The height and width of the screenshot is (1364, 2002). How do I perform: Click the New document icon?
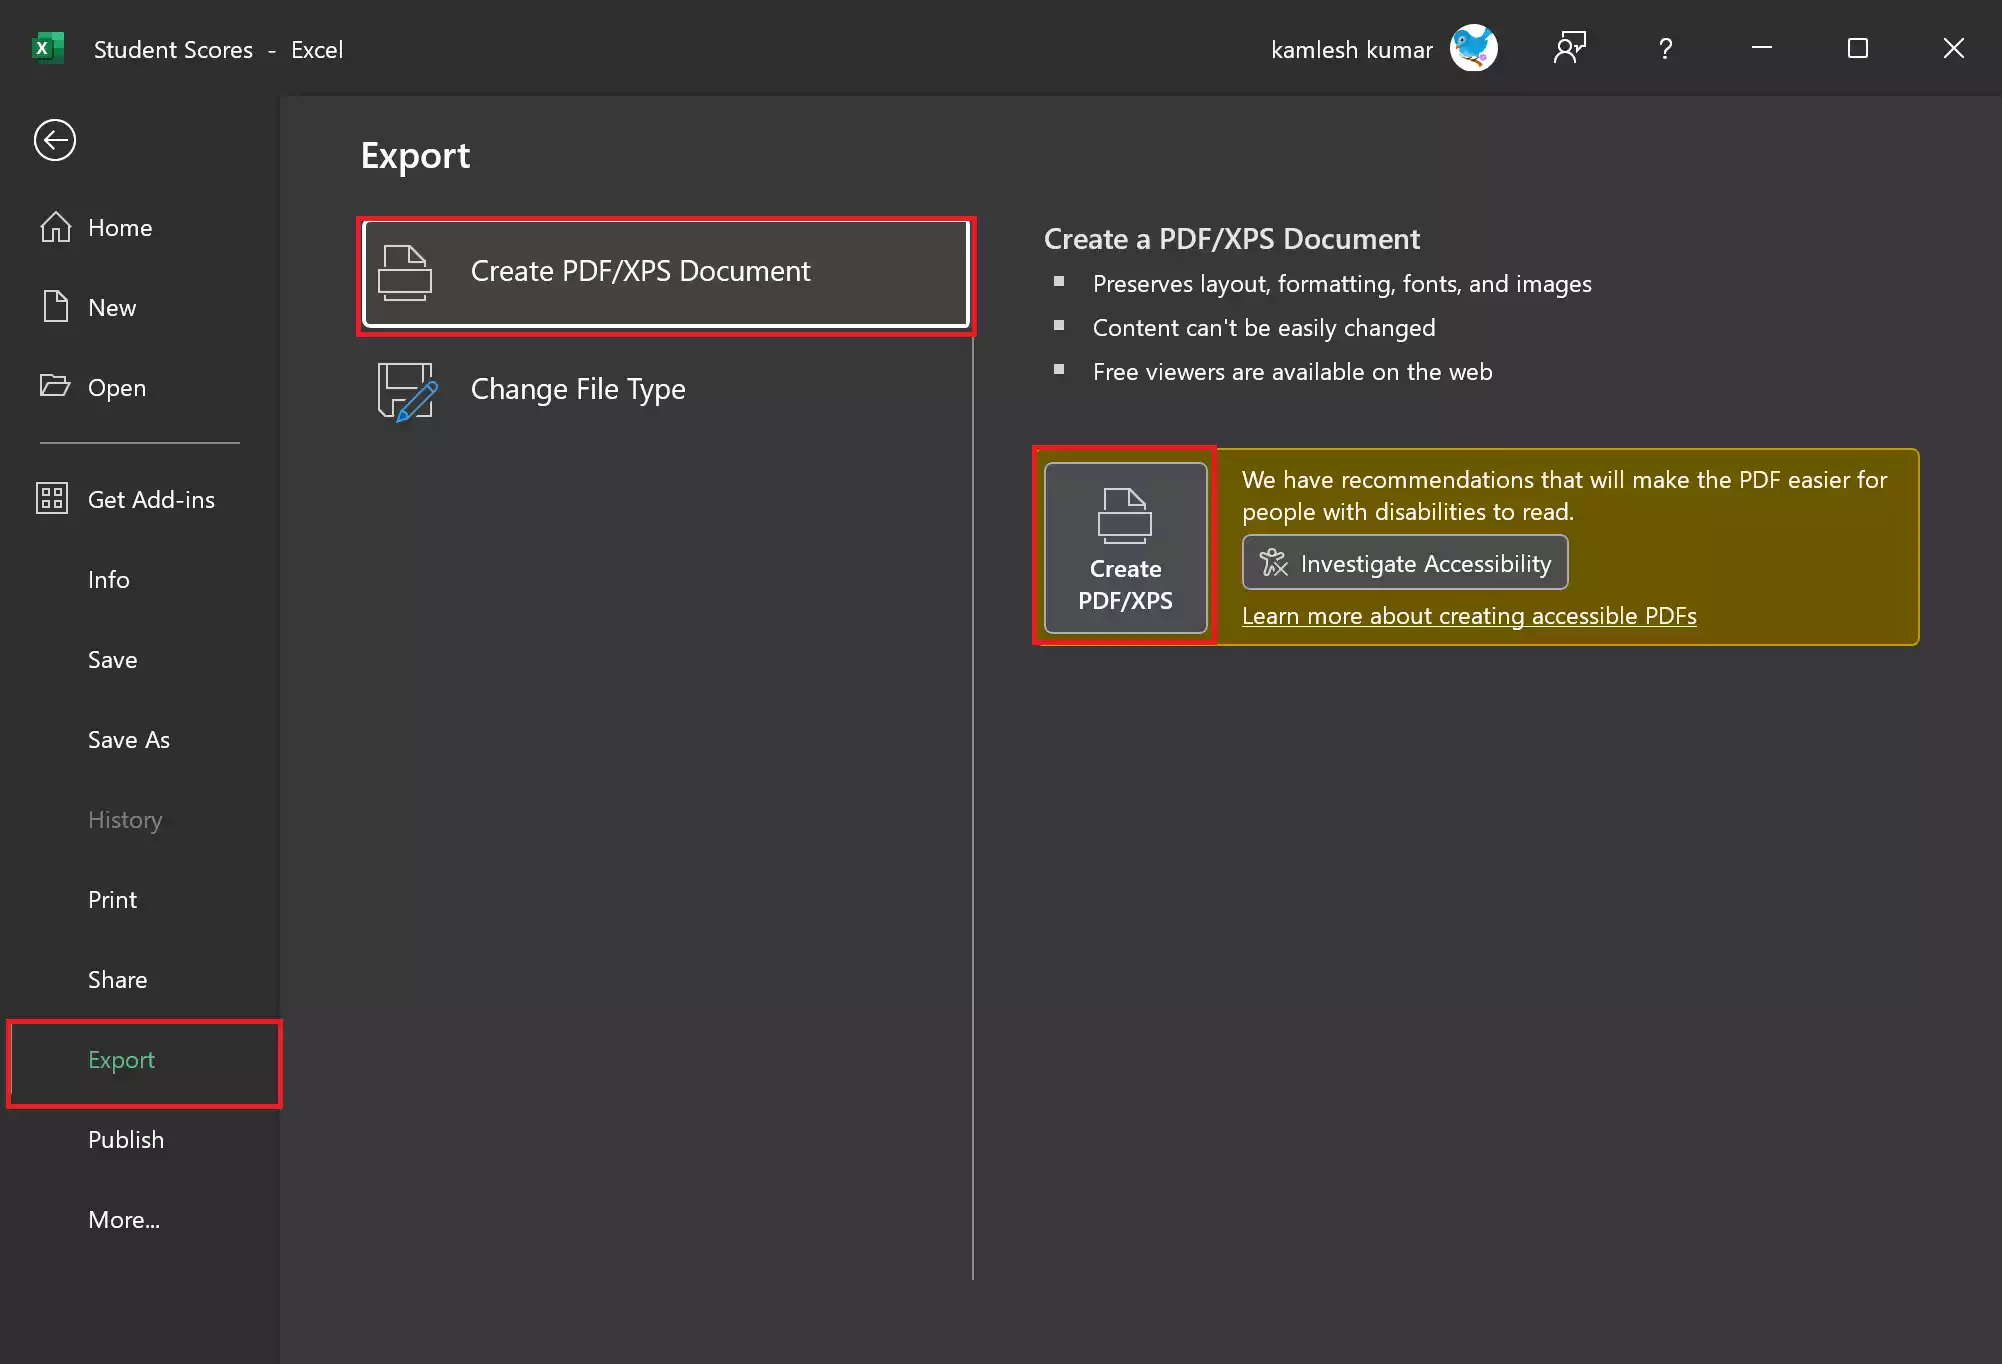point(56,307)
